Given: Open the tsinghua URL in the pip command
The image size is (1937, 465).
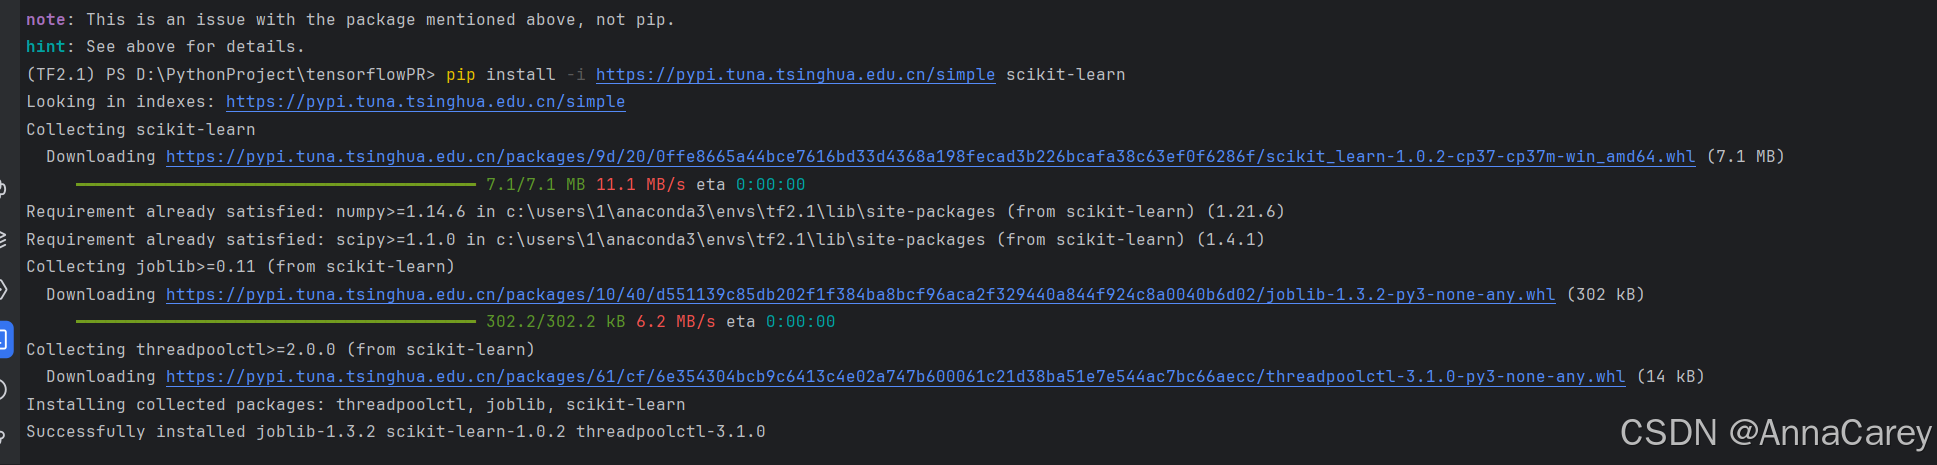Looking at the screenshot, I should pyautogui.click(x=795, y=75).
